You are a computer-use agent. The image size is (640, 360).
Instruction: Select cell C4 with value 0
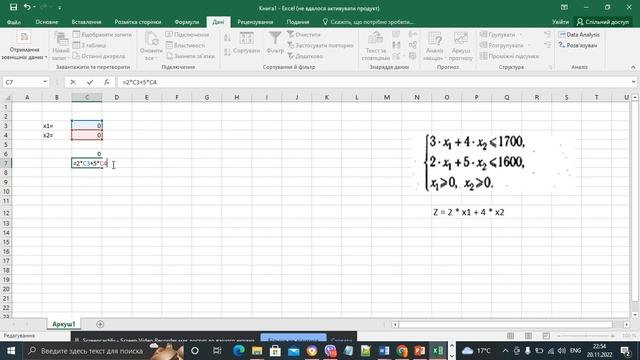click(x=87, y=135)
